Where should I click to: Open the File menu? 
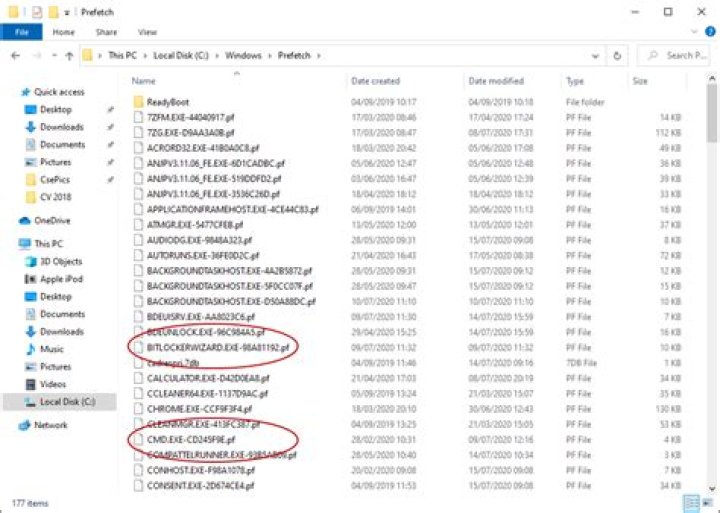click(x=21, y=32)
